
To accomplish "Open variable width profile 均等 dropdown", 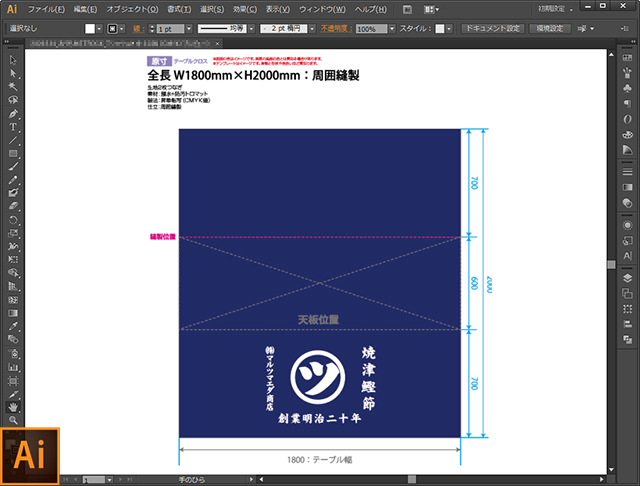I will [x=251, y=29].
